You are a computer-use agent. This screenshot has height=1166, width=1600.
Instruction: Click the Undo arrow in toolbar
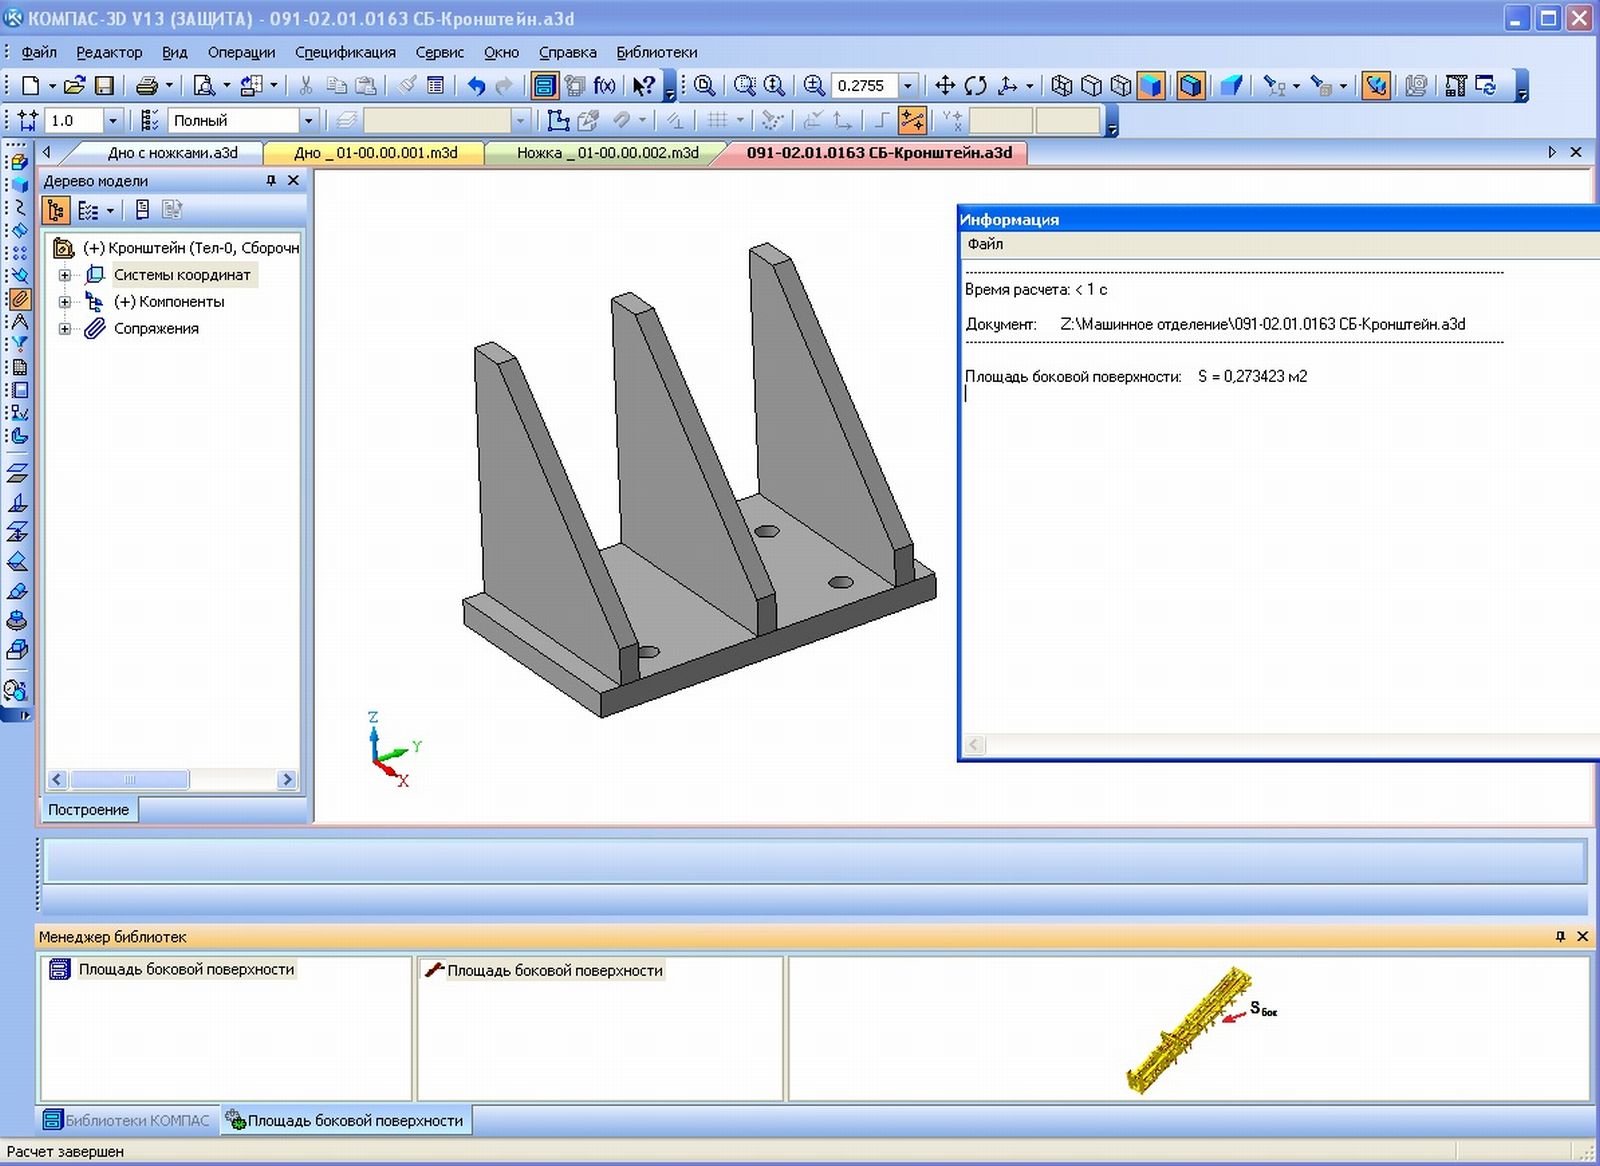click(x=476, y=86)
